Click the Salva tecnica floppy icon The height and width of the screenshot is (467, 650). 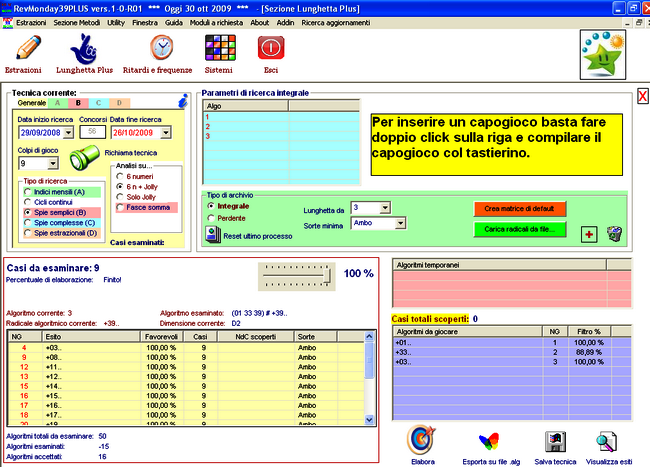click(555, 442)
